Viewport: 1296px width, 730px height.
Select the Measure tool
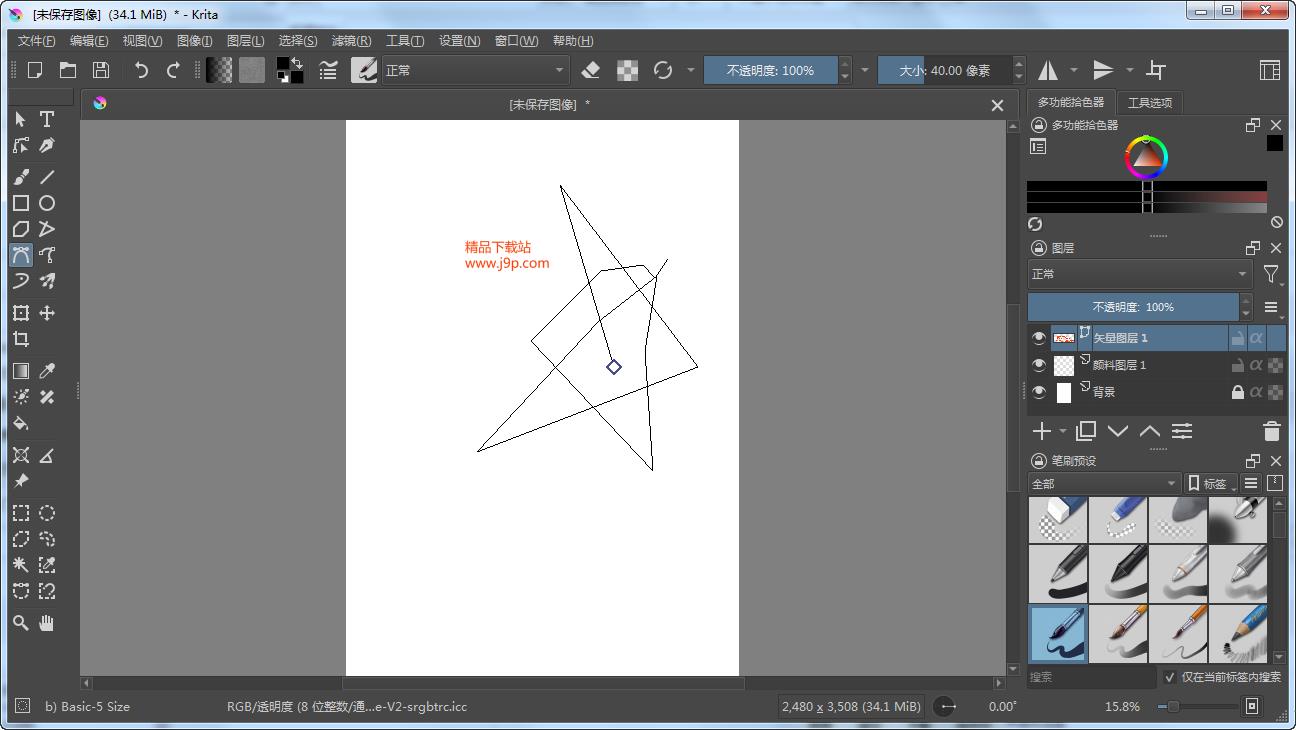(x=47, y=455)
